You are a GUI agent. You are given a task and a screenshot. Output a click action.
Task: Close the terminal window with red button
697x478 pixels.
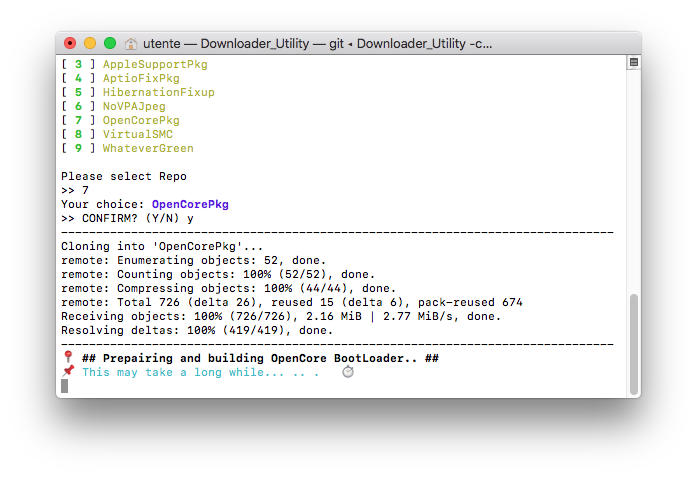[x=70, y=43]
